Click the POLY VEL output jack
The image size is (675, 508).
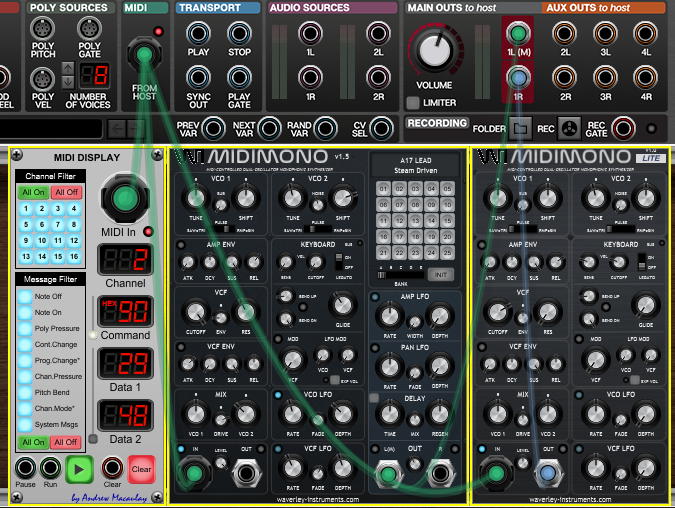(x=42, y=80)
